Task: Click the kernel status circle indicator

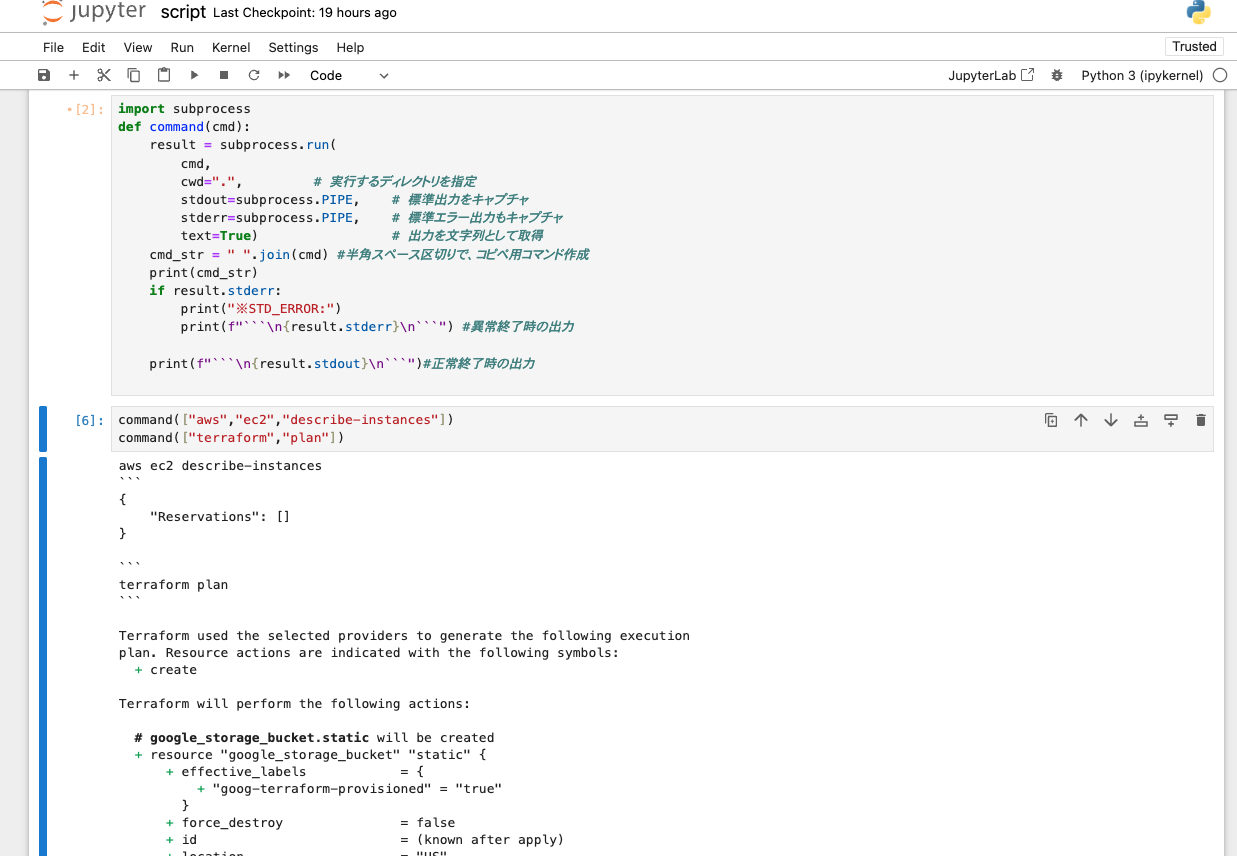Action: pyautogui.click(x=1220, y=75)
